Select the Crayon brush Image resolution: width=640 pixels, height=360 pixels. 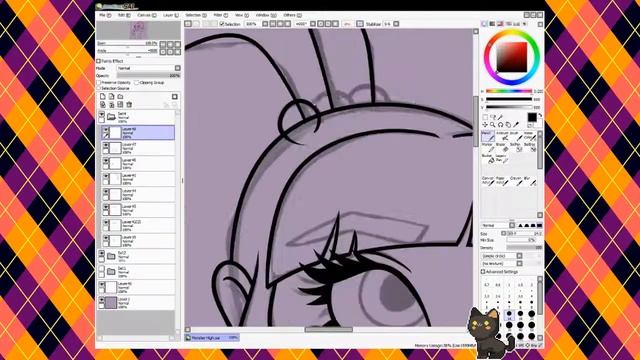pos(516,181)
